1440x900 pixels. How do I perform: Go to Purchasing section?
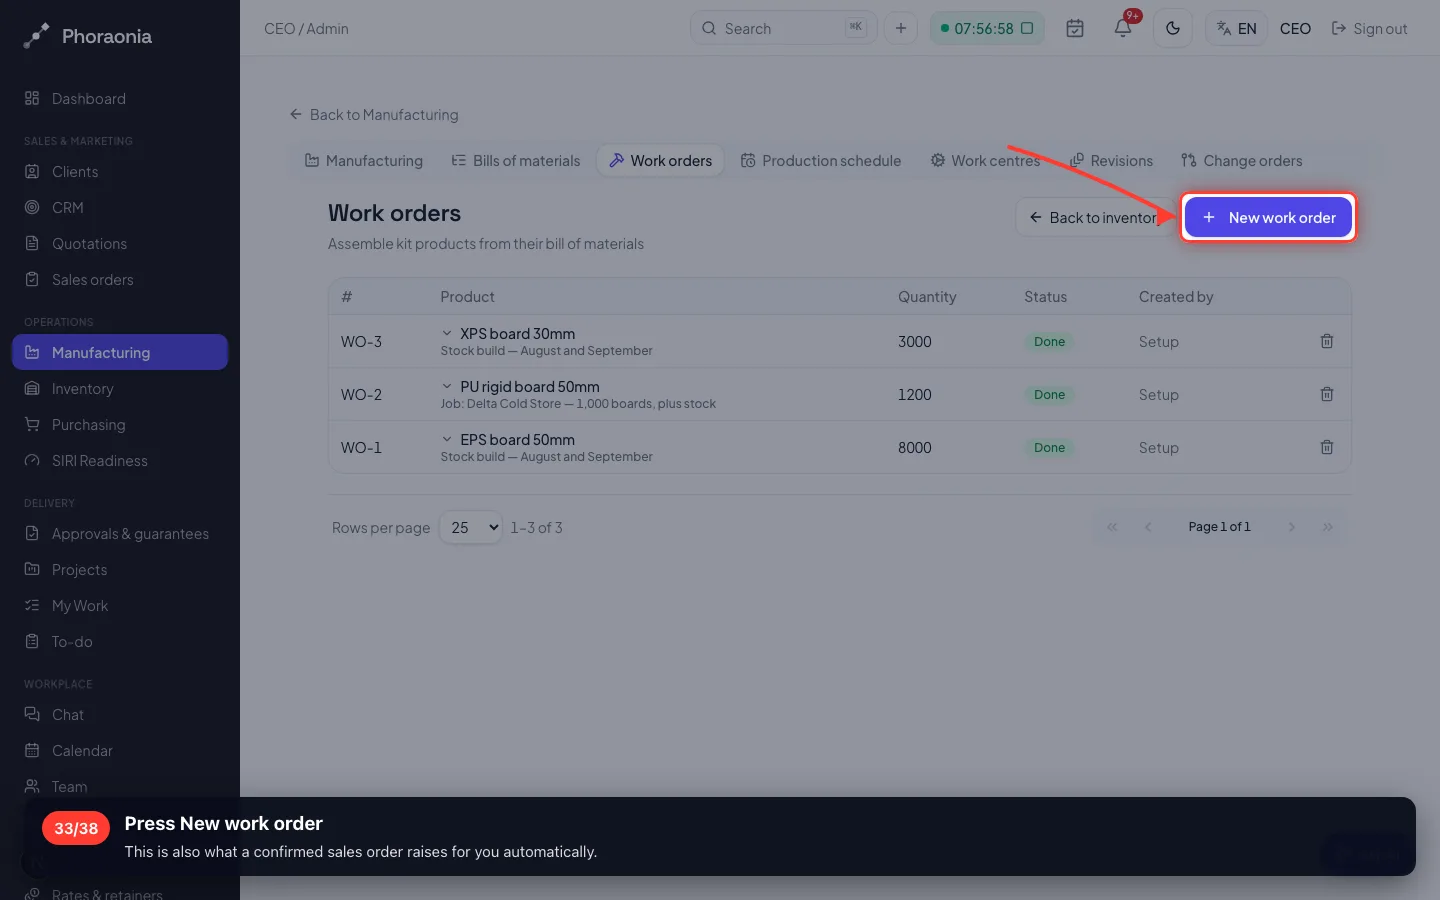click(x=120, y=424)
